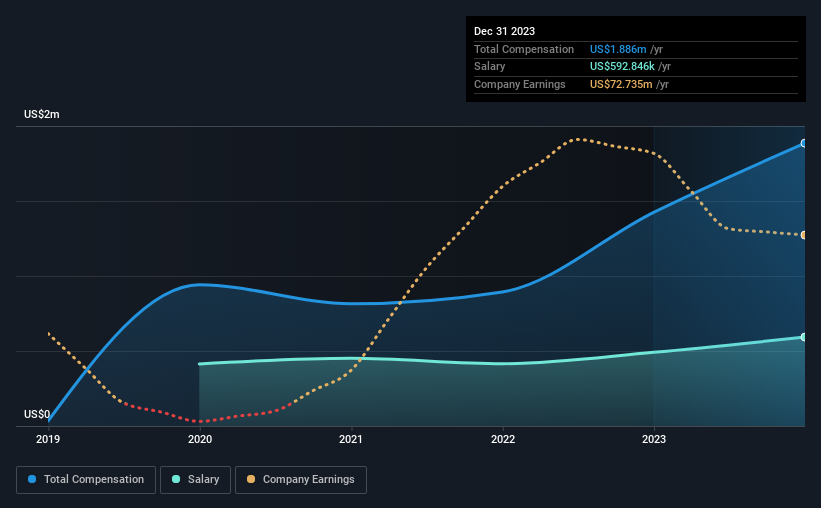Click the Company Earnings tooltip row label

click(x=519, y=84)
